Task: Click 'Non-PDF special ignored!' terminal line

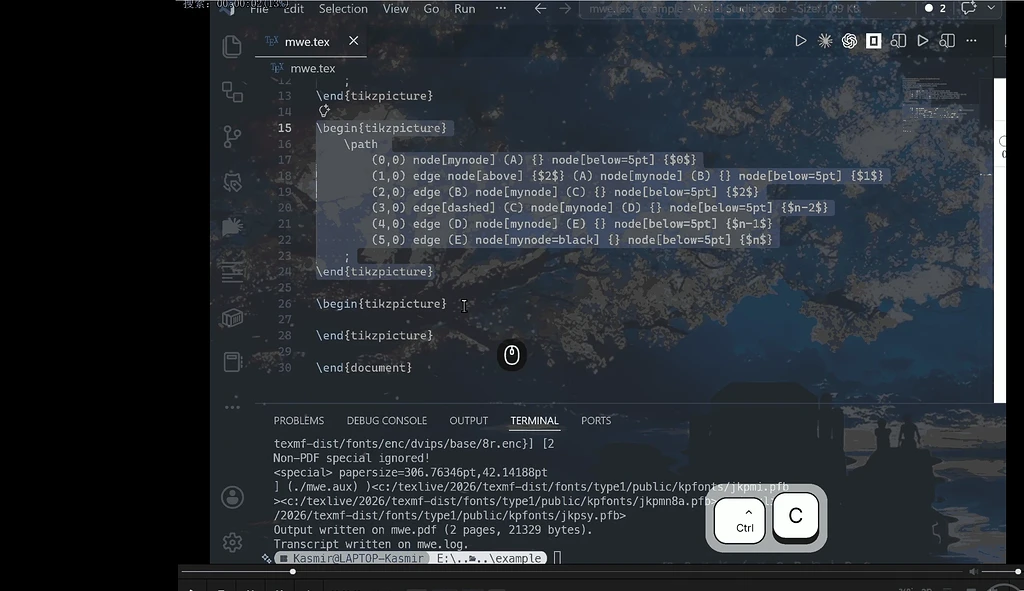Action: click(x=351, y=458)
